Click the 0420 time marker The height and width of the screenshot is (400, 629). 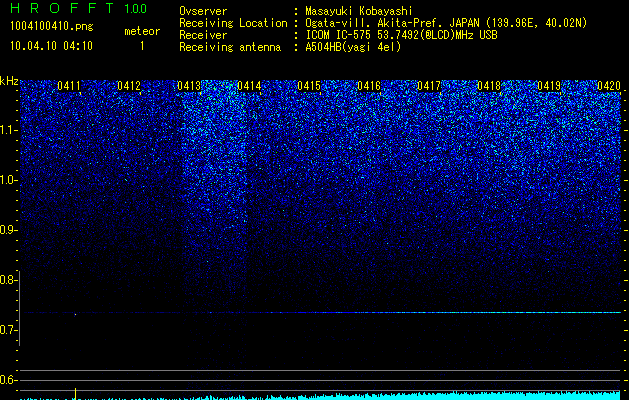point(609,86)
